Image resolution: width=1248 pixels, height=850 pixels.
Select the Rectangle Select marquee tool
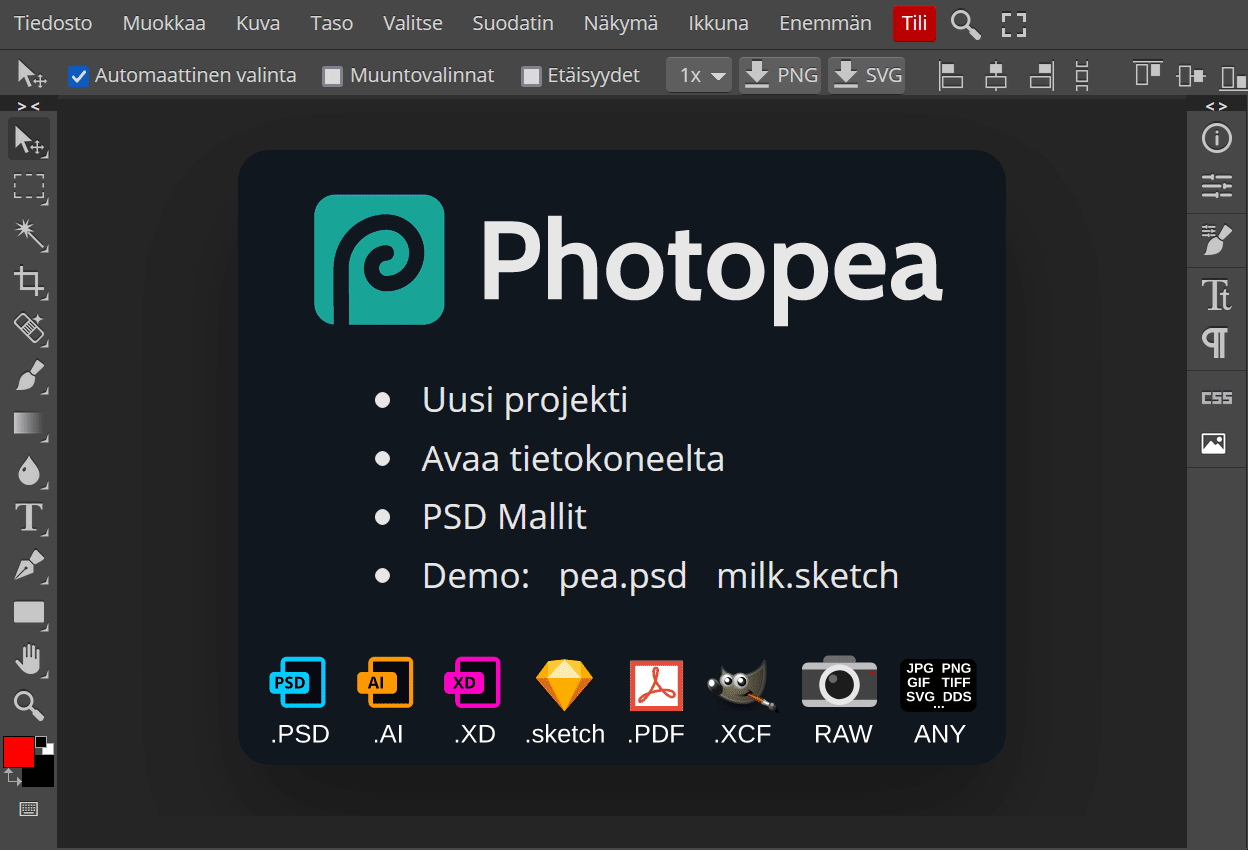[29, 187]
